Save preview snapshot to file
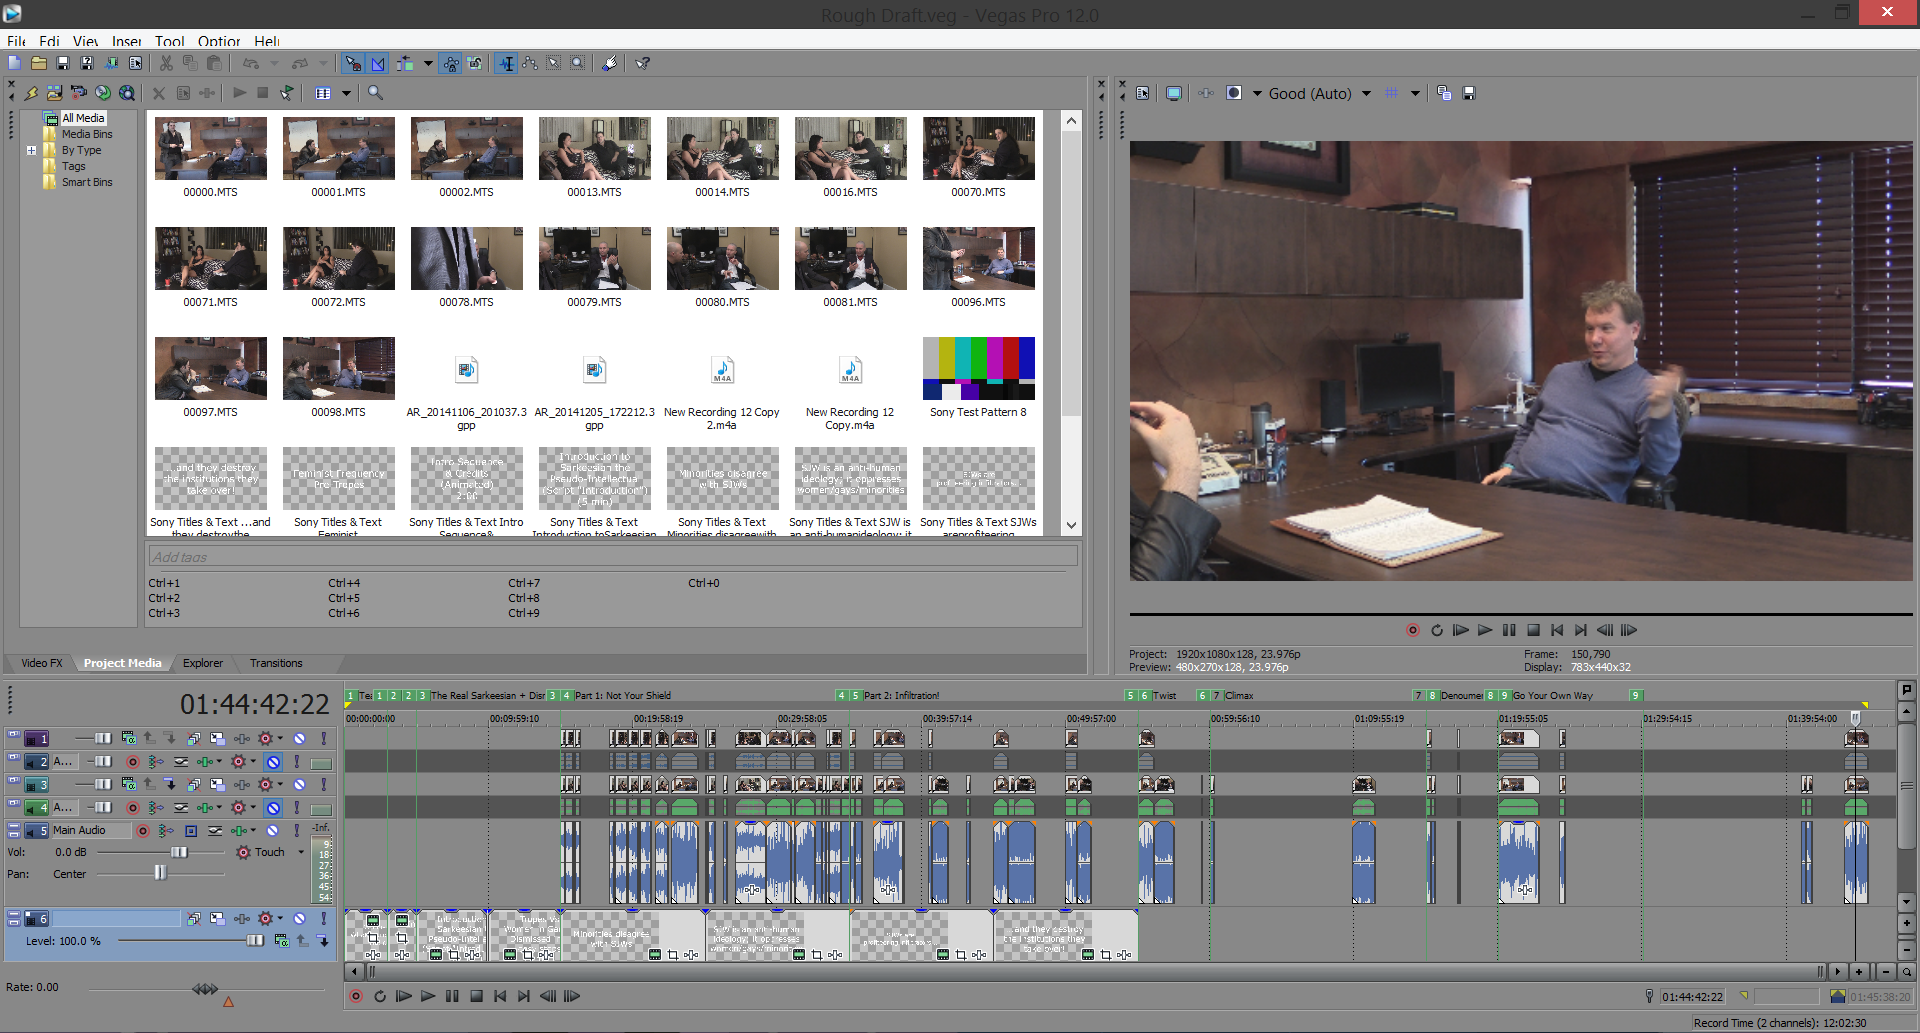This screenshot has height=1033, width=1920. [x=1469, y=93]
